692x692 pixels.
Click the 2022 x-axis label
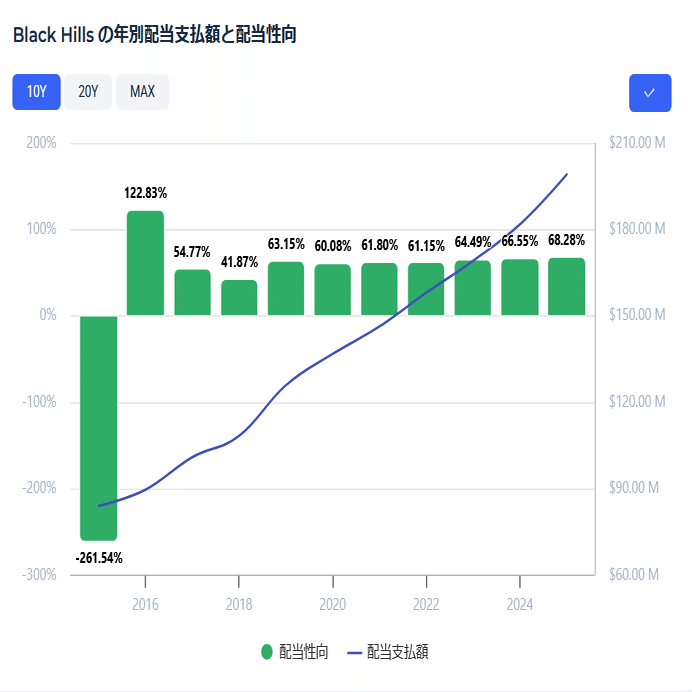pyautogui.click(x=426, y=604)
